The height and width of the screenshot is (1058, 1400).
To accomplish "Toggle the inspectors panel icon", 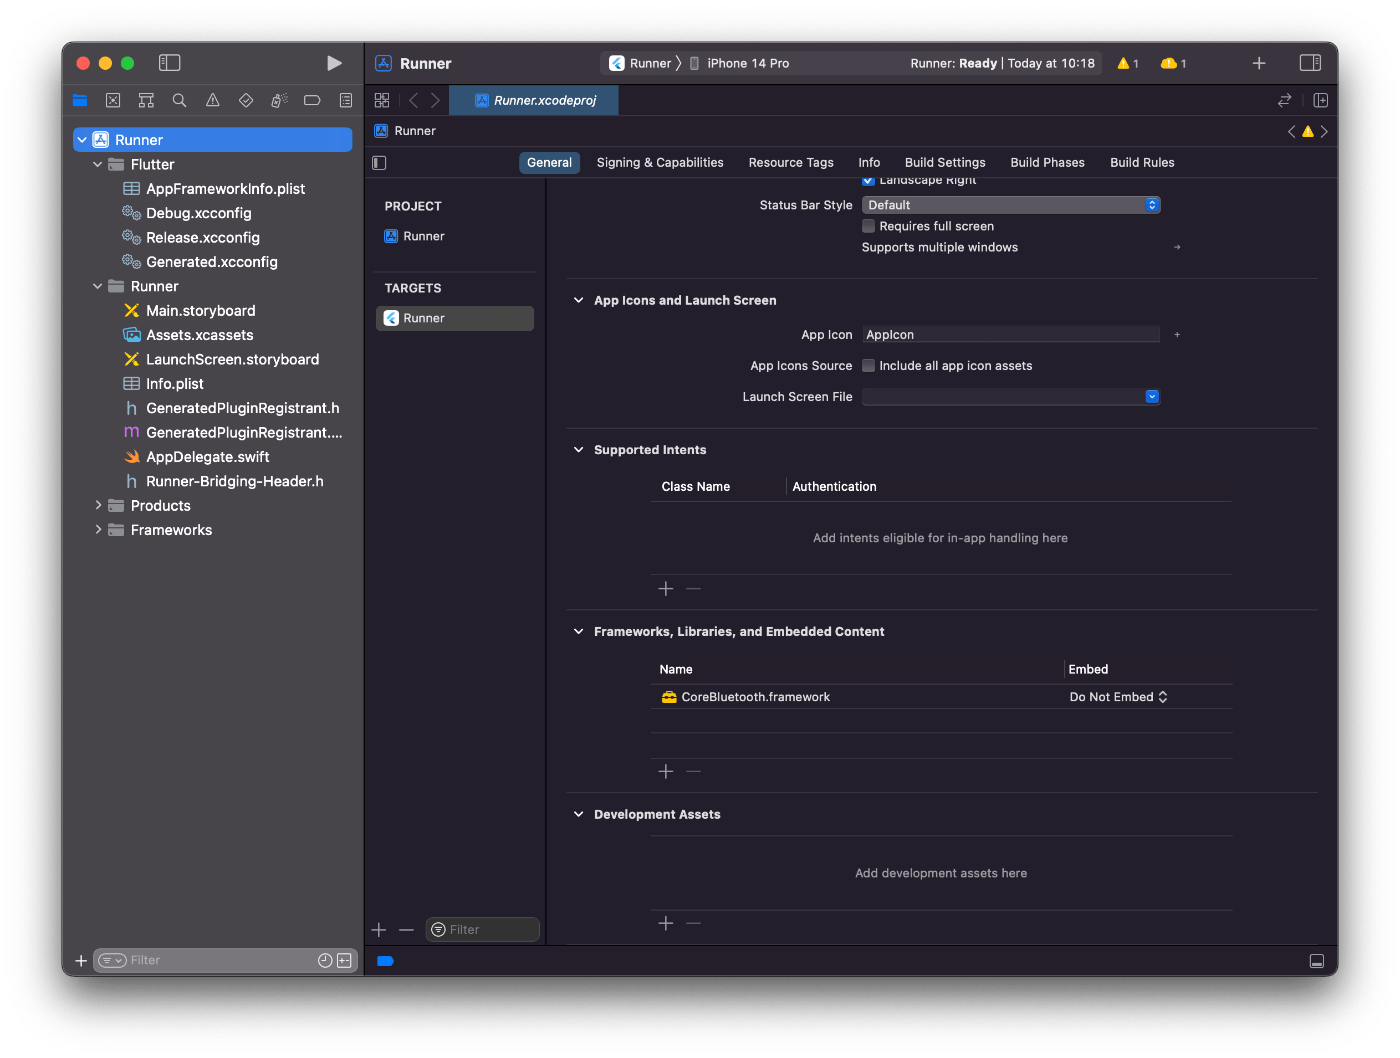I will pyautogui.click(x=1310, y=63).
